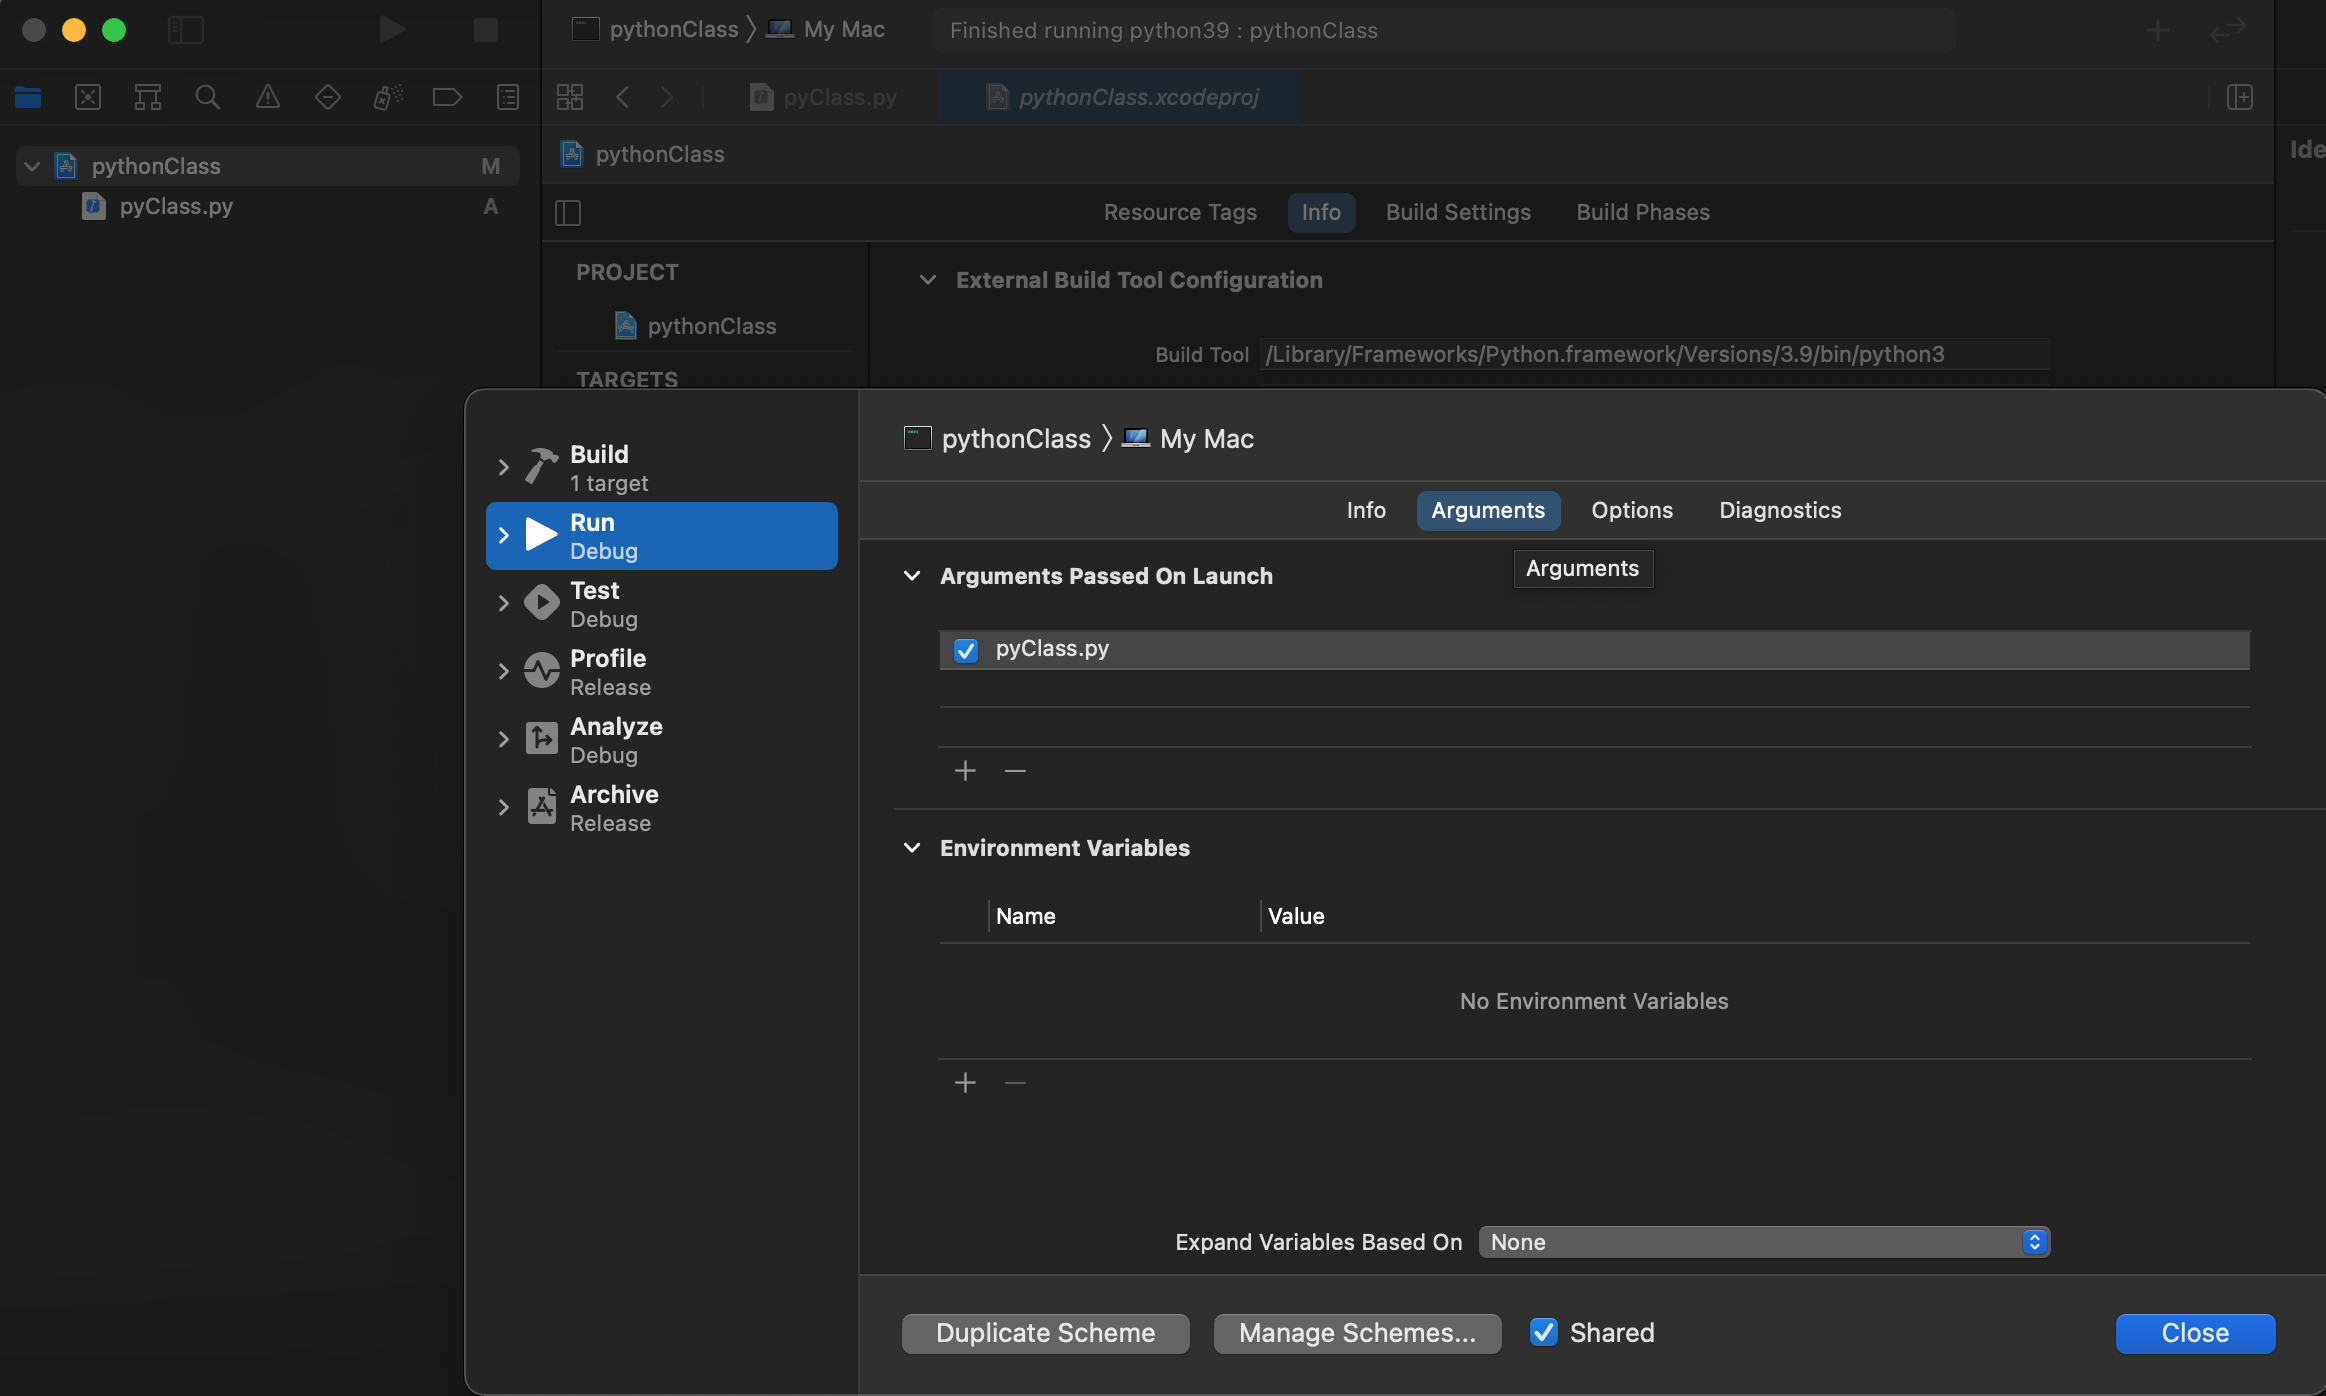Open the report navigator icon

[507, 97]
